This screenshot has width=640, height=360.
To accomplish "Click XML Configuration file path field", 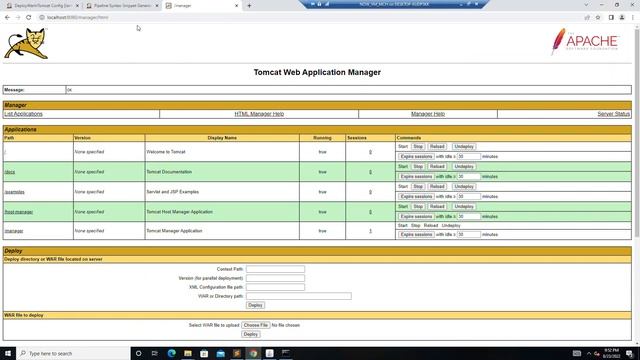I will [x=275, y=287].
